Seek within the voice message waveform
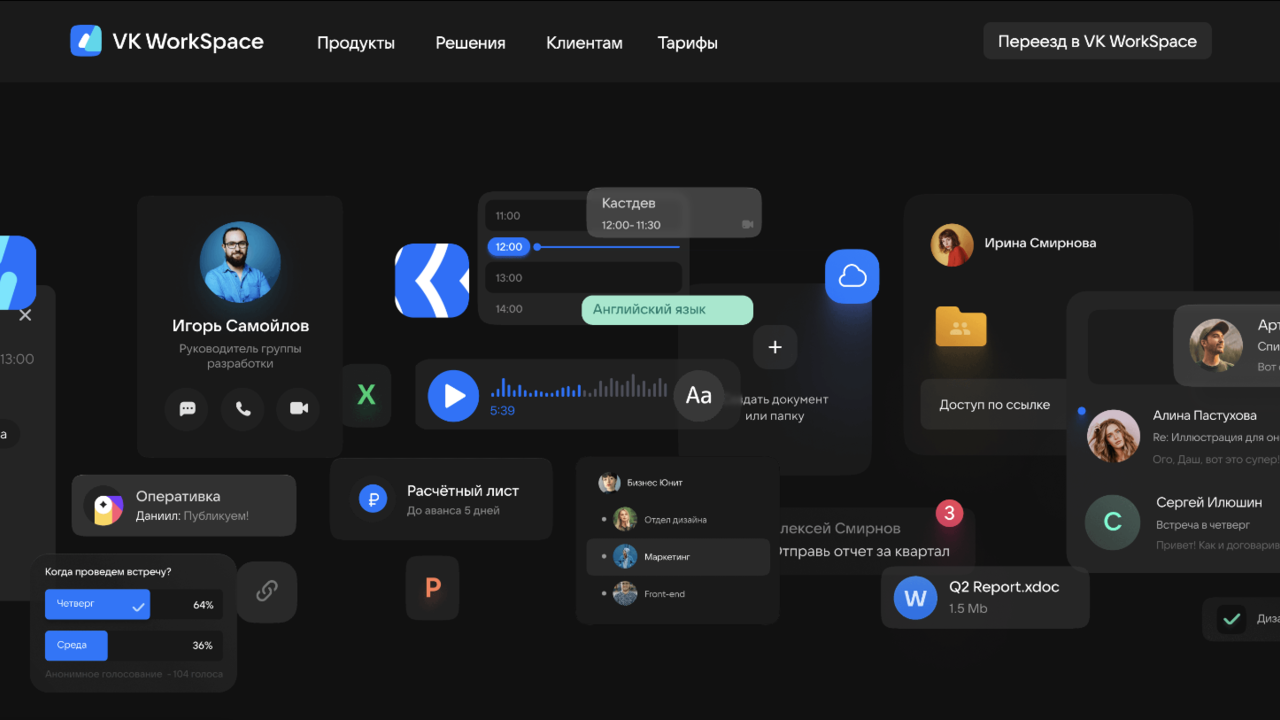The width and height of the screenshot is (1280, 720). (x=578, y=388)
